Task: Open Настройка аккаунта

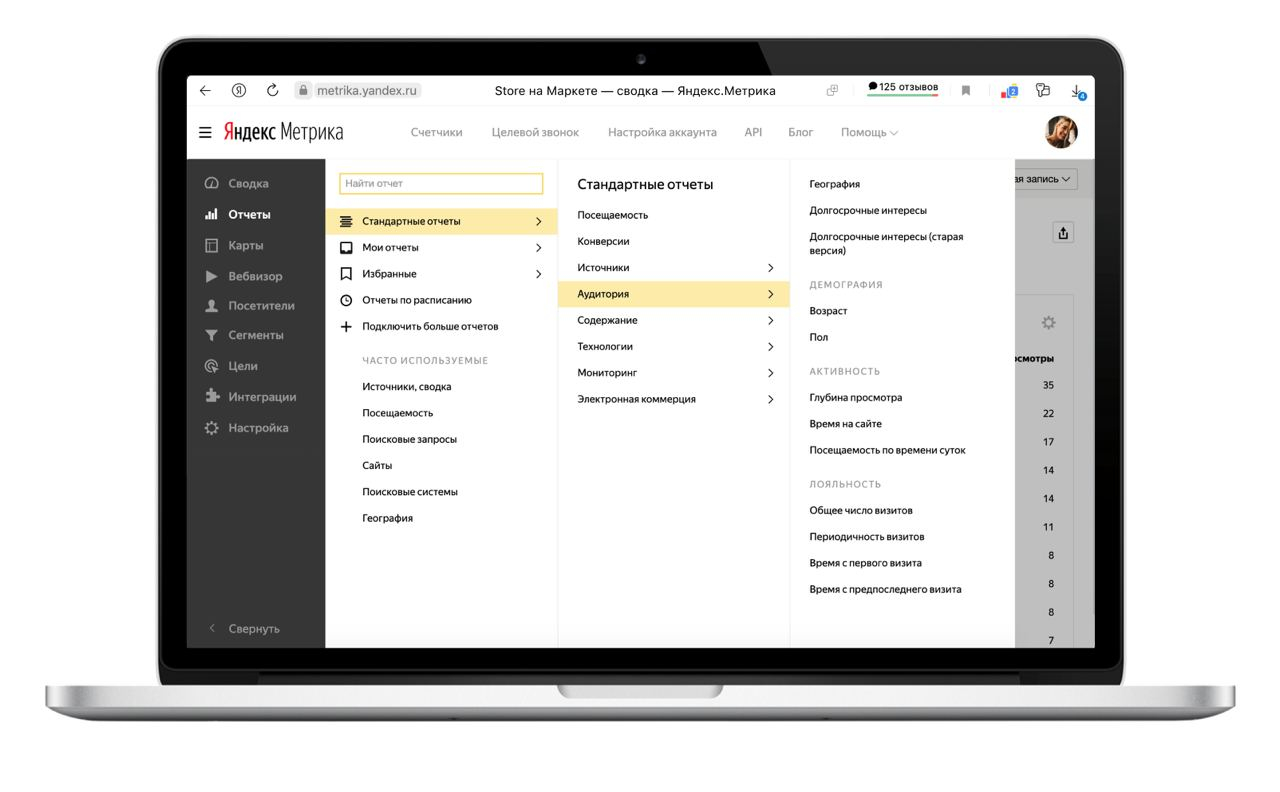Action: (662, 132)
